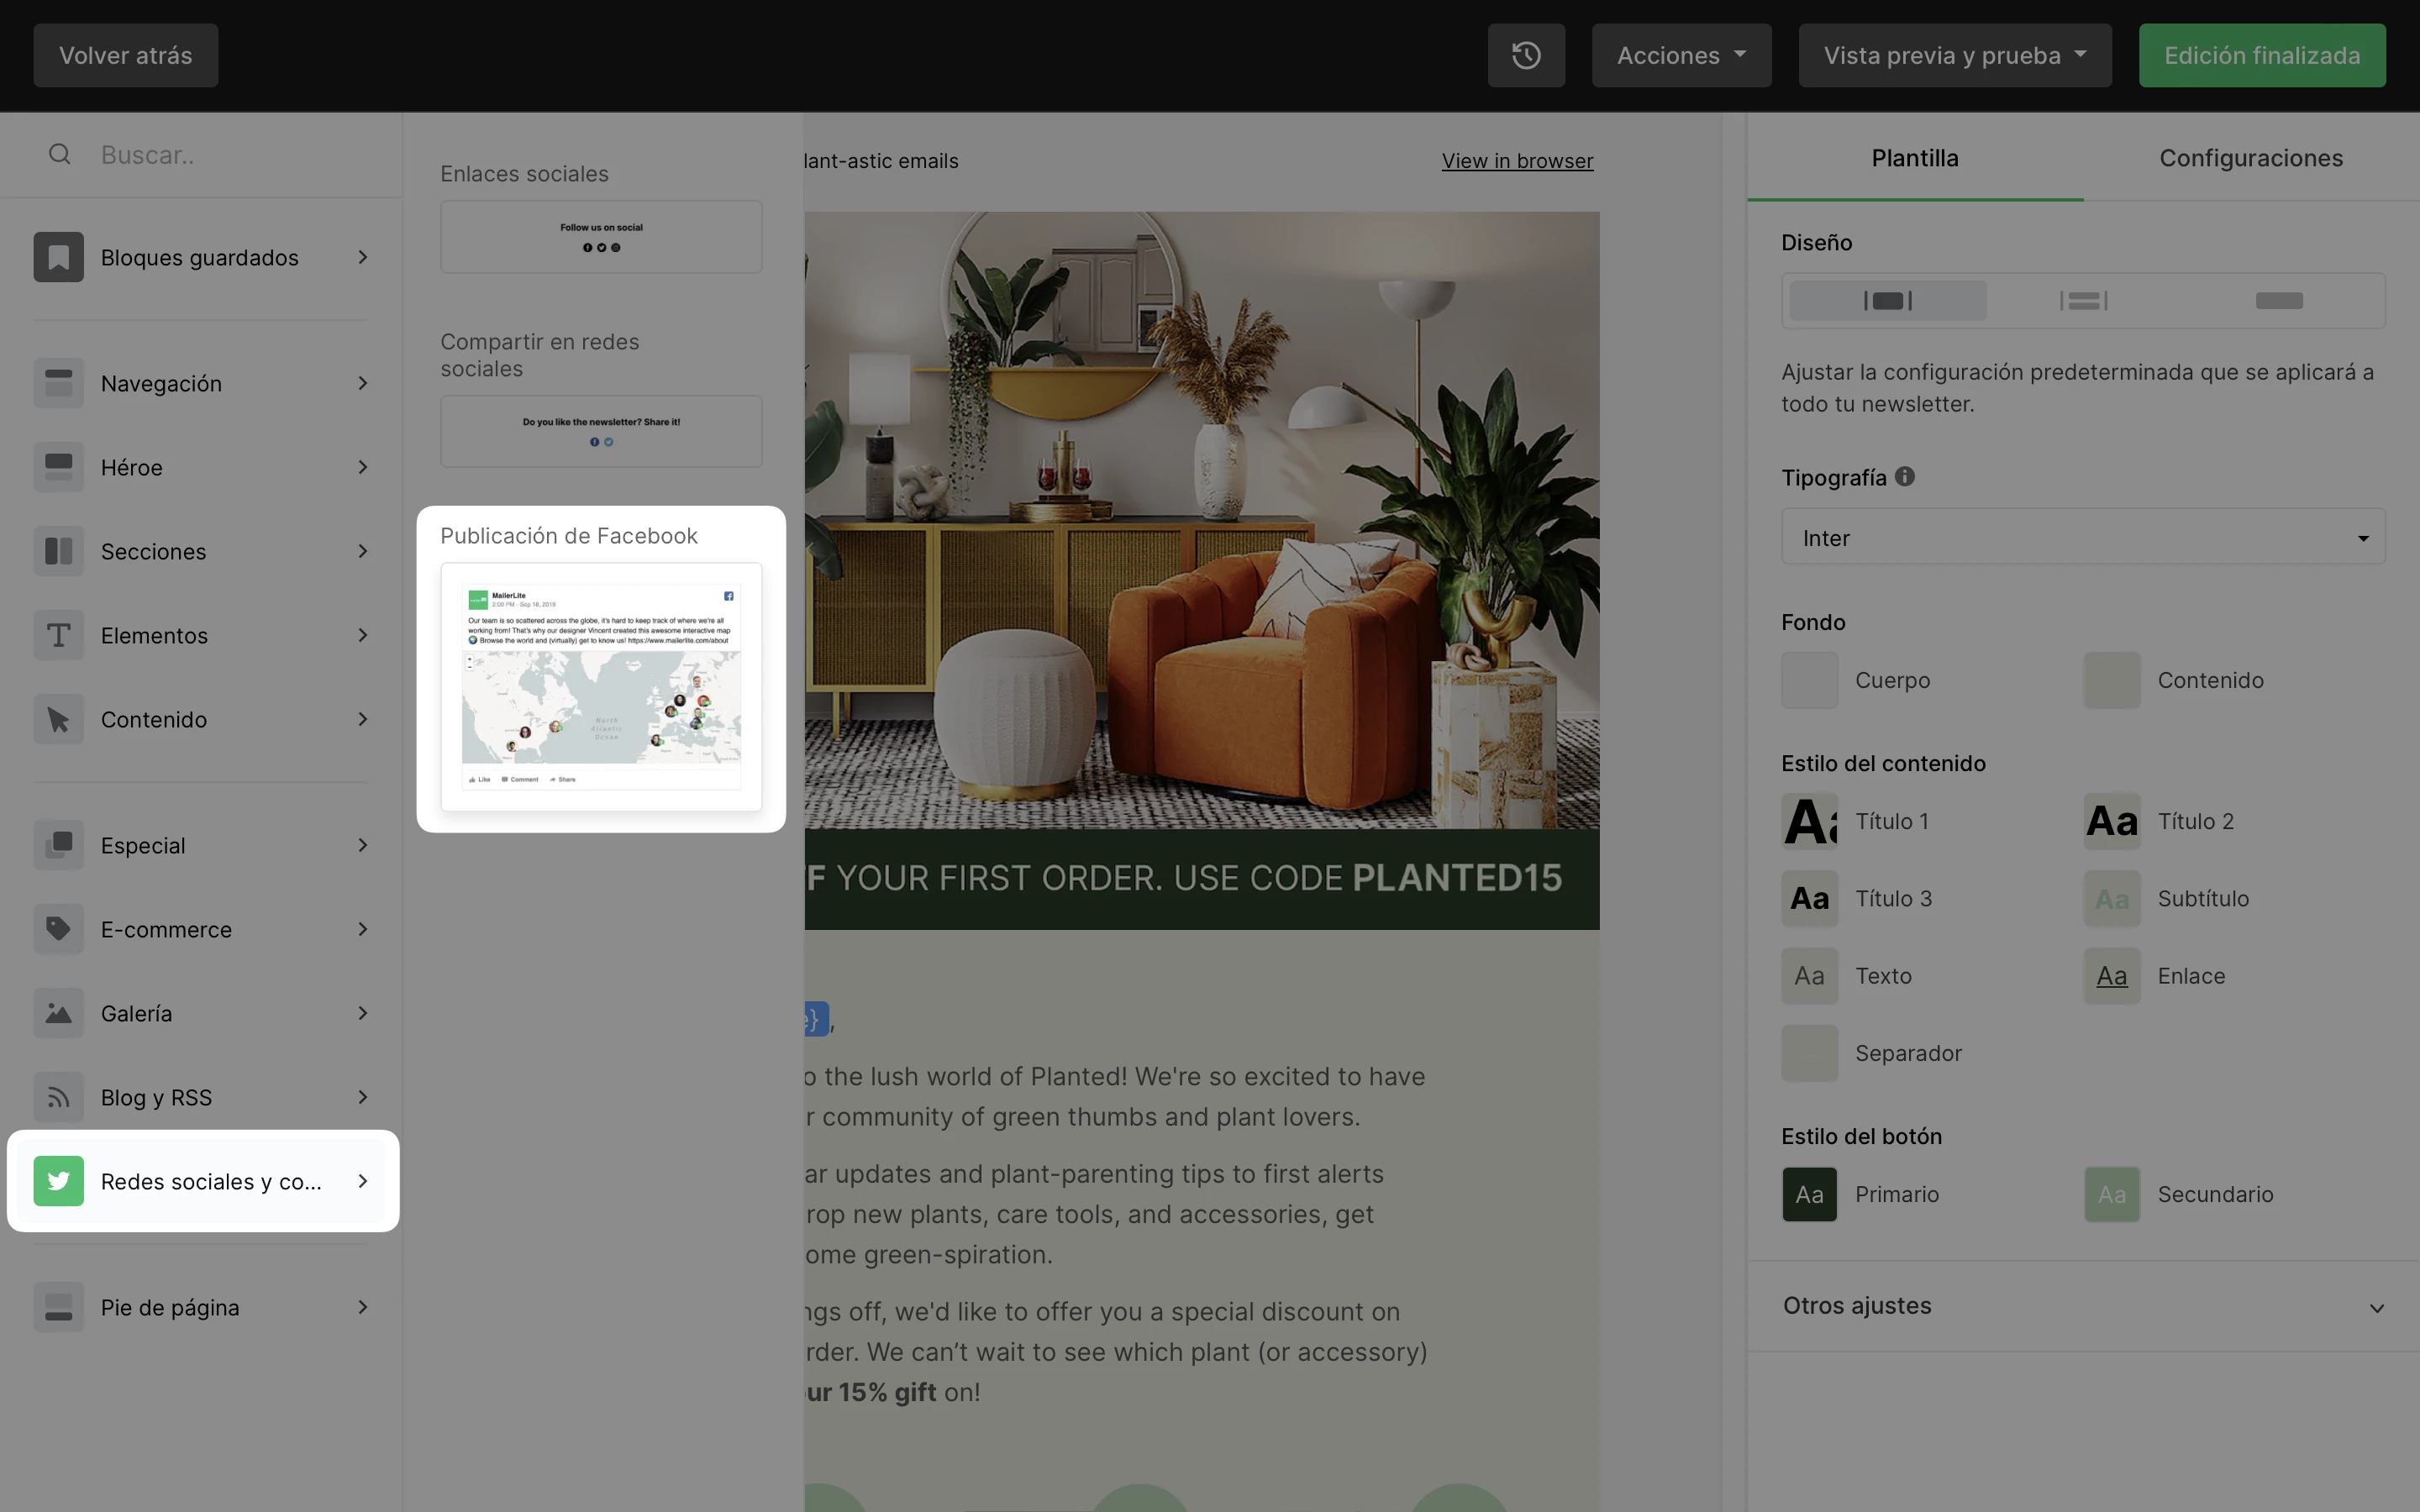Open the Primario button color swatch

point(1808,1194)
